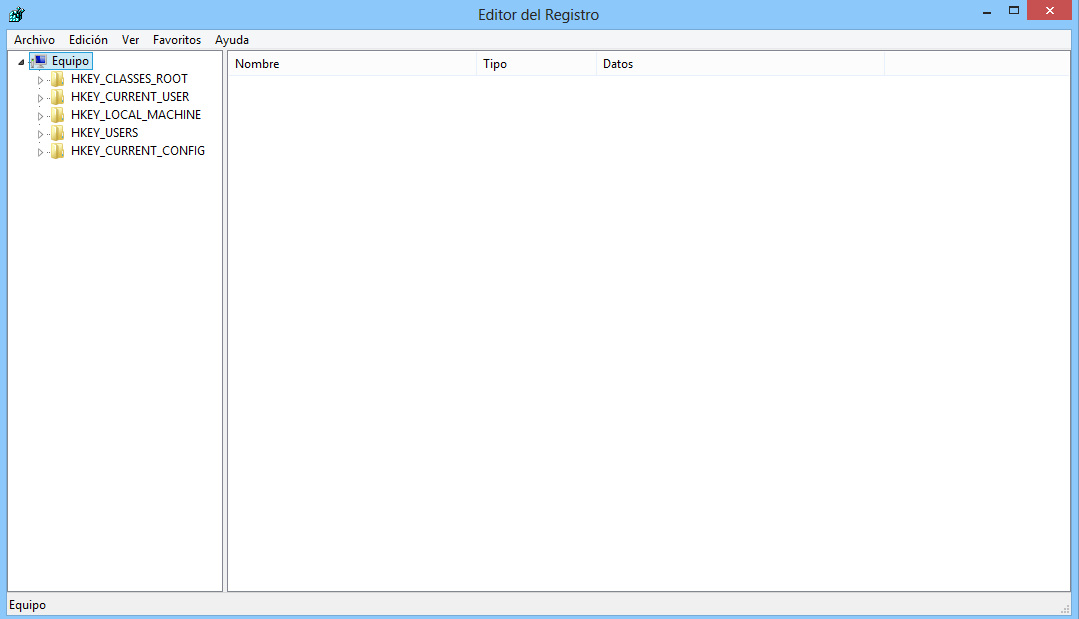Expand the HKEY_CLASSES_ROOT key

(40, 80)
